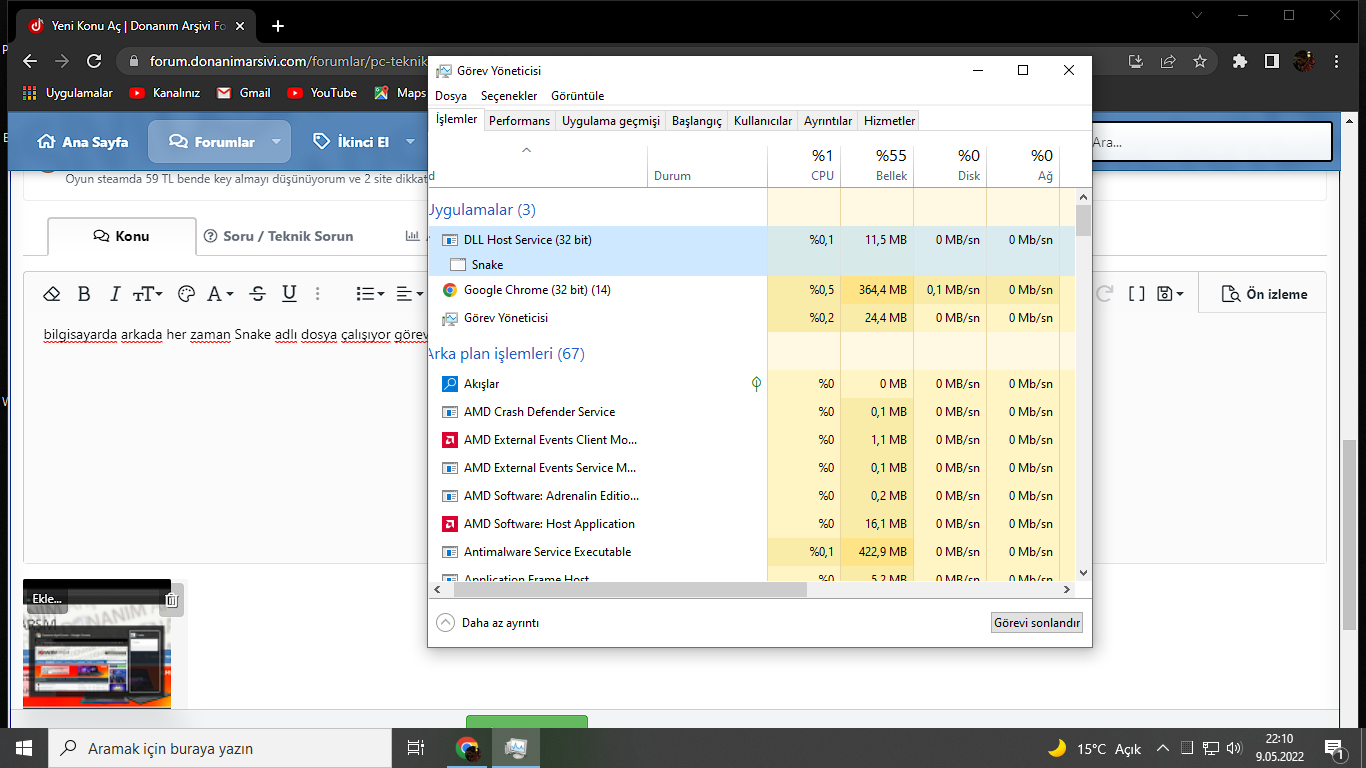Select the Konu thread type tab
The width and height of the screenshot is (1366, 768).
pos(122,236)
